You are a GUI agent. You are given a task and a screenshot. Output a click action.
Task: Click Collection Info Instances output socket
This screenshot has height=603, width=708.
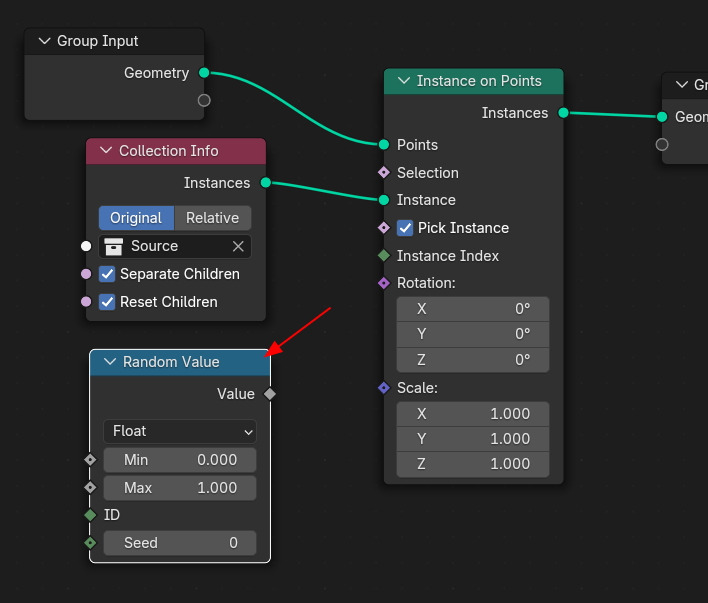point(266,182)
